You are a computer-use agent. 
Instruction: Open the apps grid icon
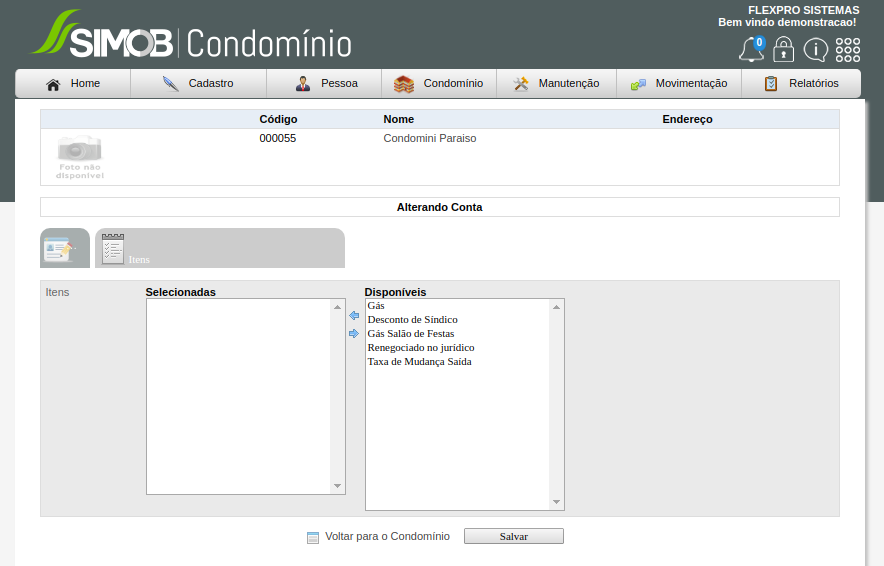click(x=848, y=50)
